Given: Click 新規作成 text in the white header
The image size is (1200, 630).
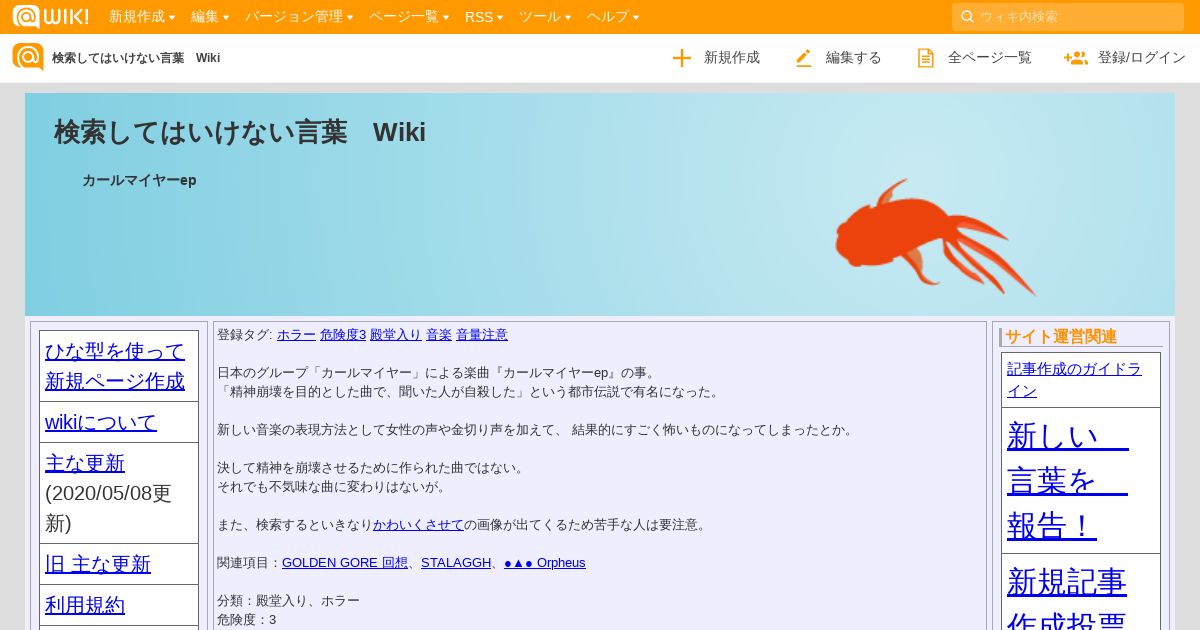Looking at the screenshot, I should tap(732, 58).
